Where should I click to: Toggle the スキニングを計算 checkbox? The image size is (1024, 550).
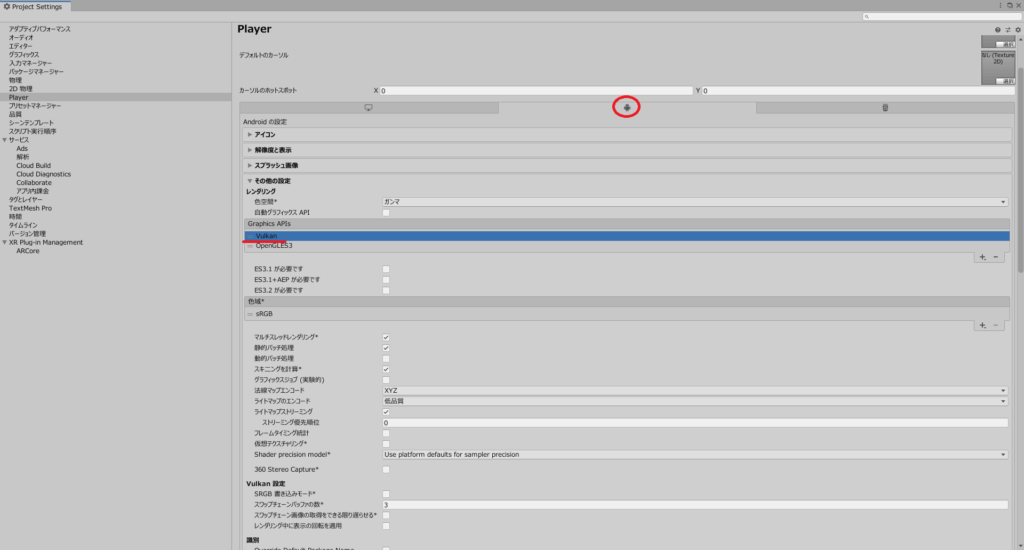(386, 370)
